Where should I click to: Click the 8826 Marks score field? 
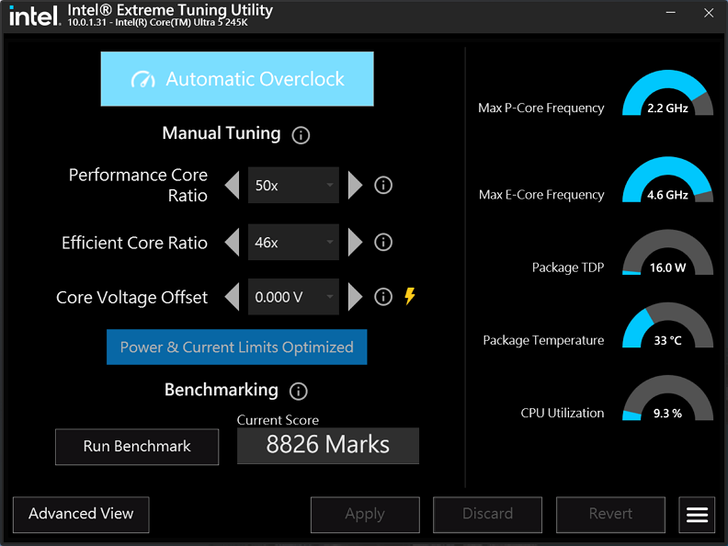click(328, 446)
